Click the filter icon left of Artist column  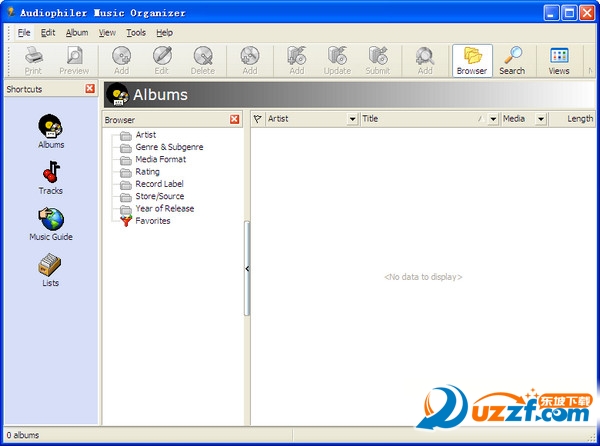[x=258, y=119]
